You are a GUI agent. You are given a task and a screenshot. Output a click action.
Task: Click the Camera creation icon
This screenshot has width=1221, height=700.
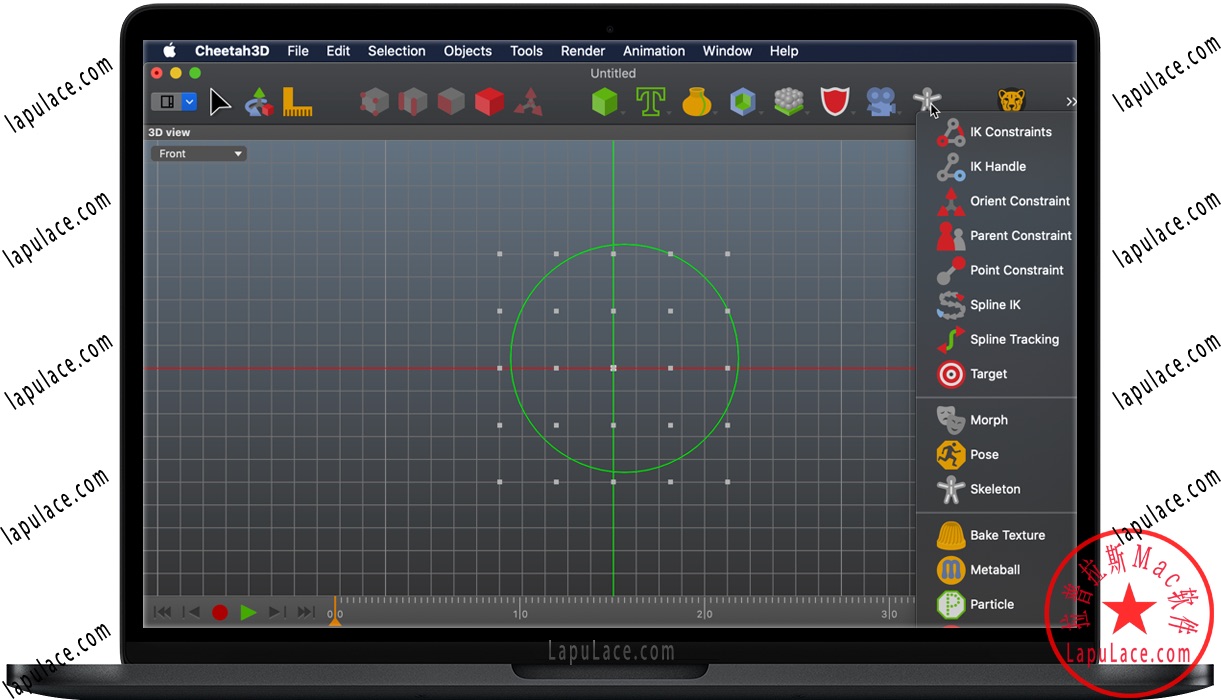coord(881,100)
